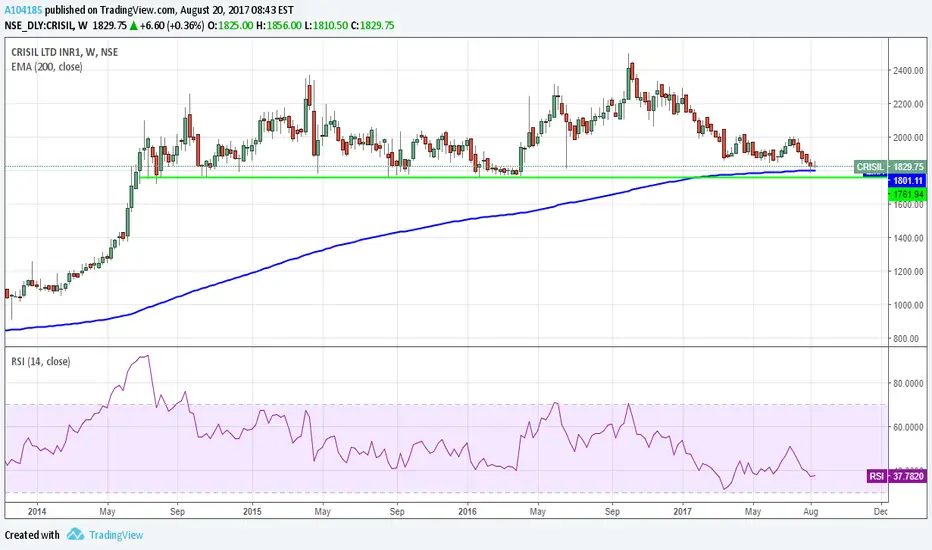Click the blue 1801.11 EMA price tag

click(x=907, y=180)
